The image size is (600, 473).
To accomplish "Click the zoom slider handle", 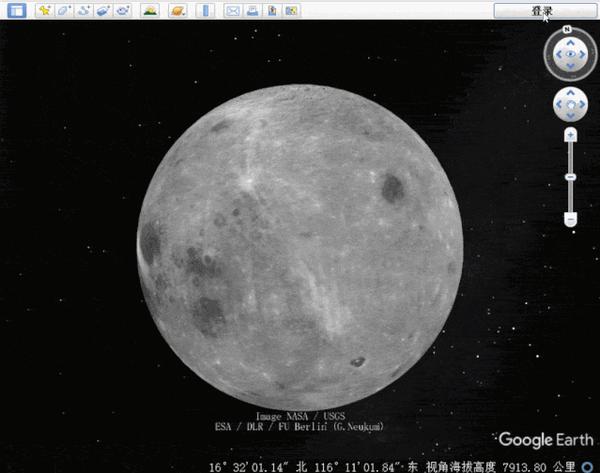I will pos(571,177).
